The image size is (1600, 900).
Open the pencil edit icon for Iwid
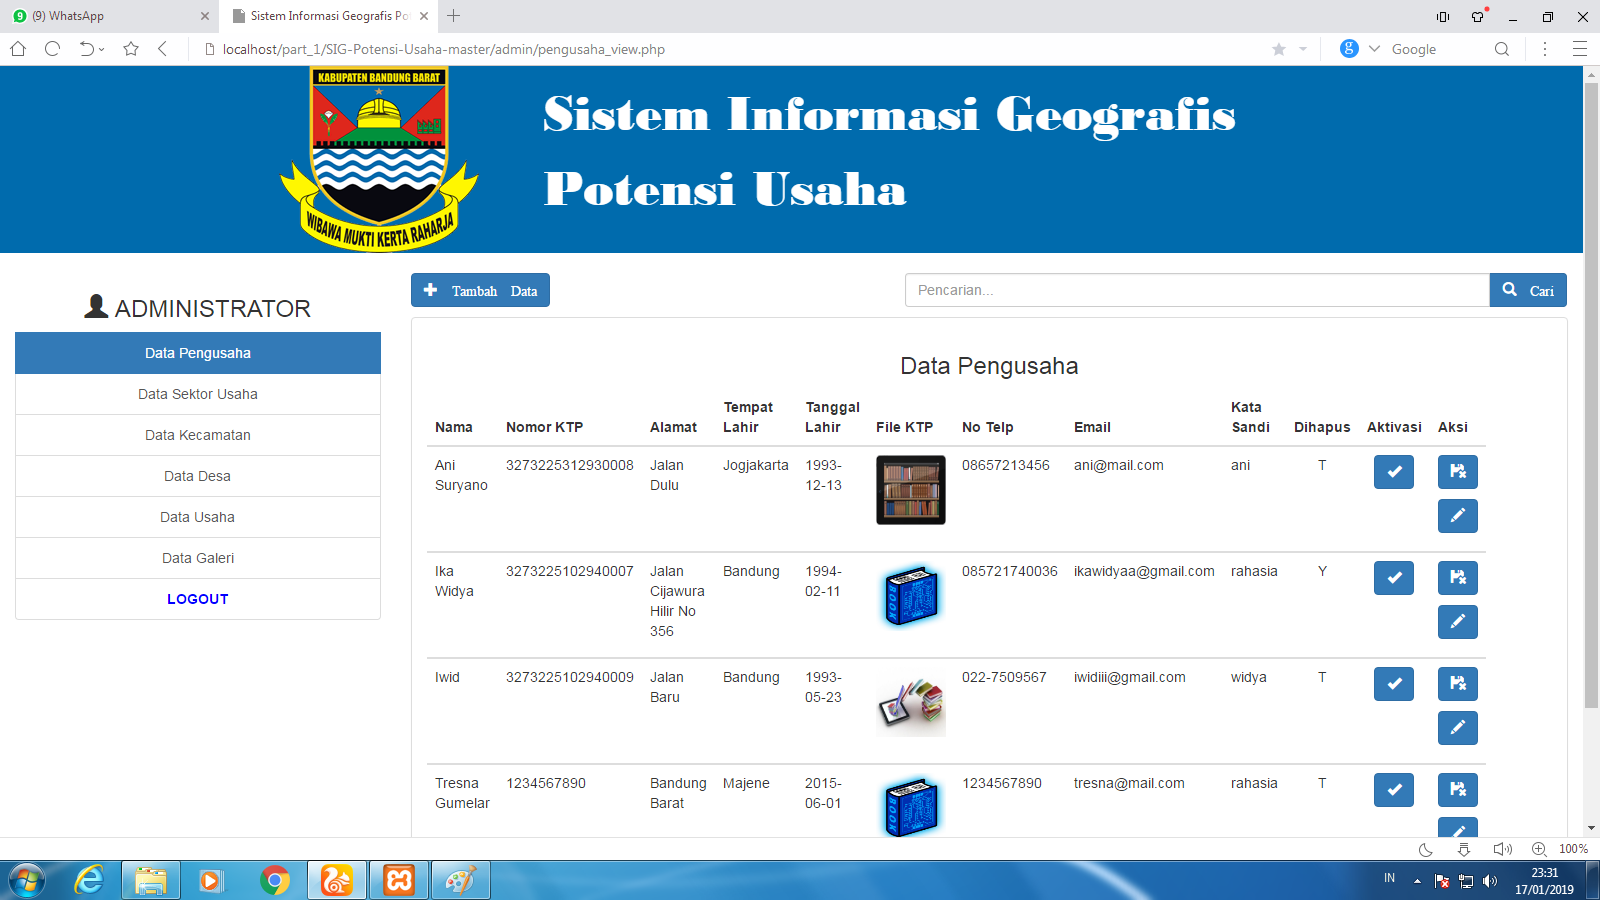point(1457,728)
